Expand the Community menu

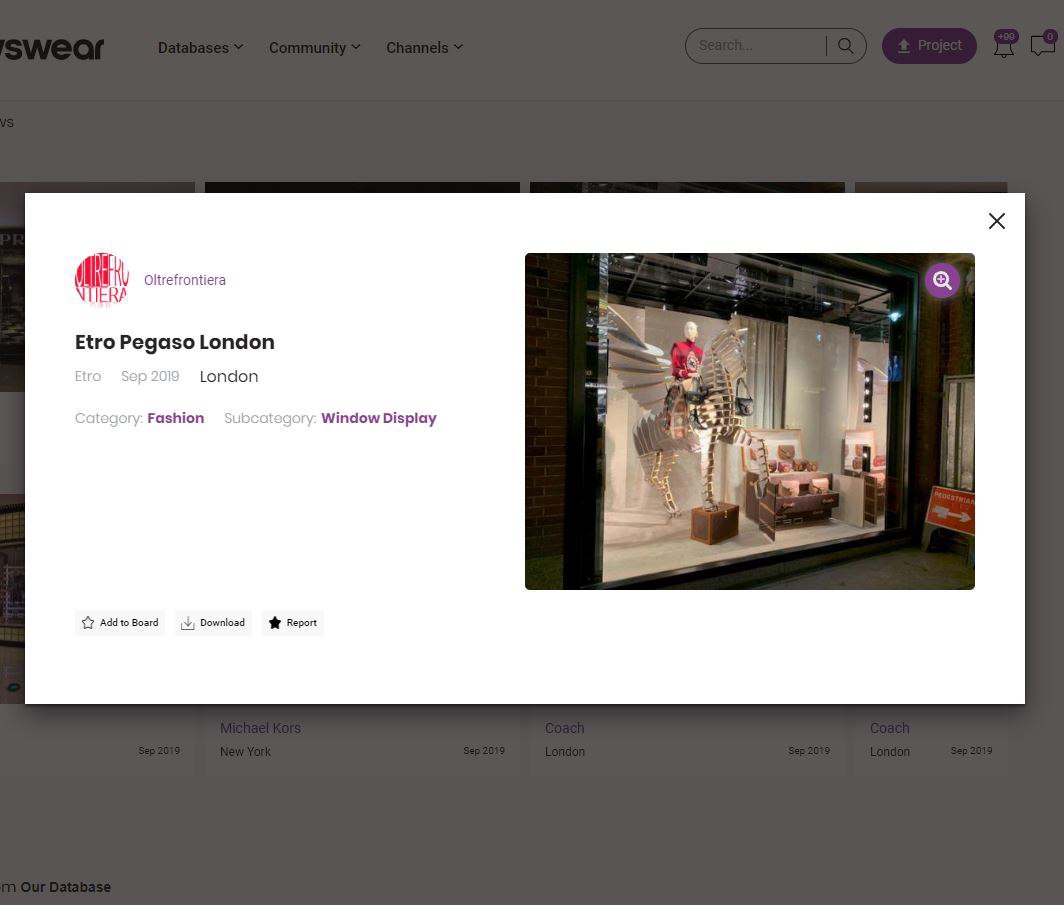[x=315, y=47]
